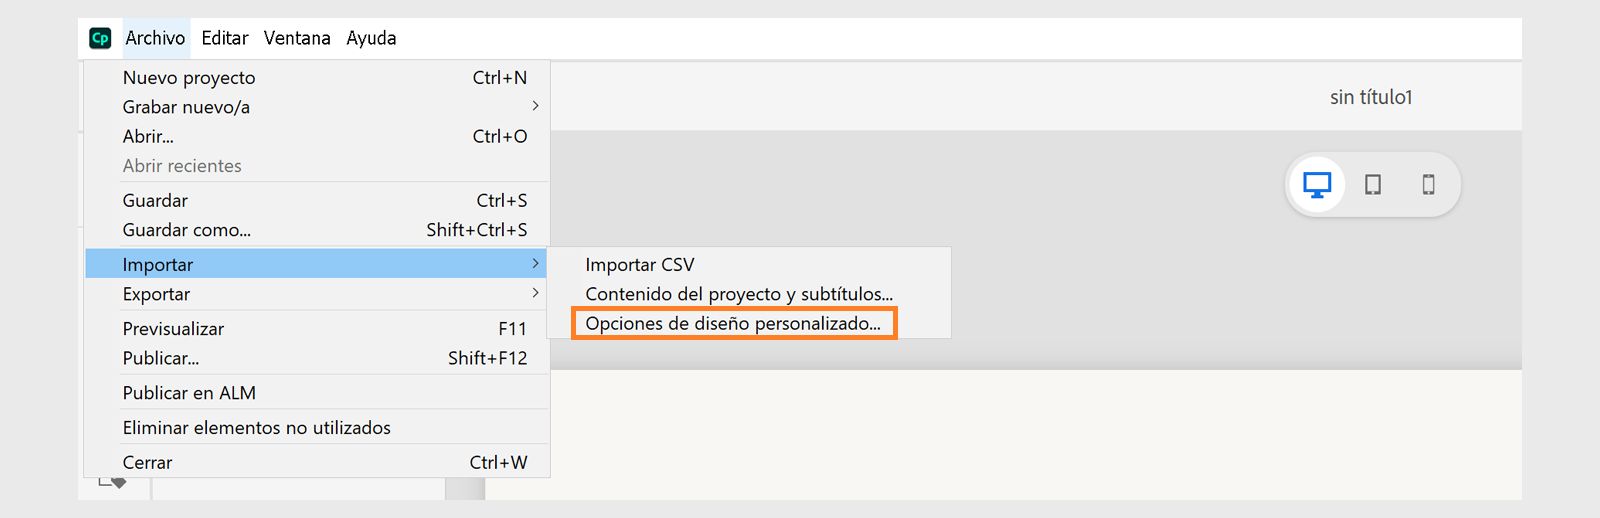Expand the Grabar nuevo/a submenu

pos(186,107)
